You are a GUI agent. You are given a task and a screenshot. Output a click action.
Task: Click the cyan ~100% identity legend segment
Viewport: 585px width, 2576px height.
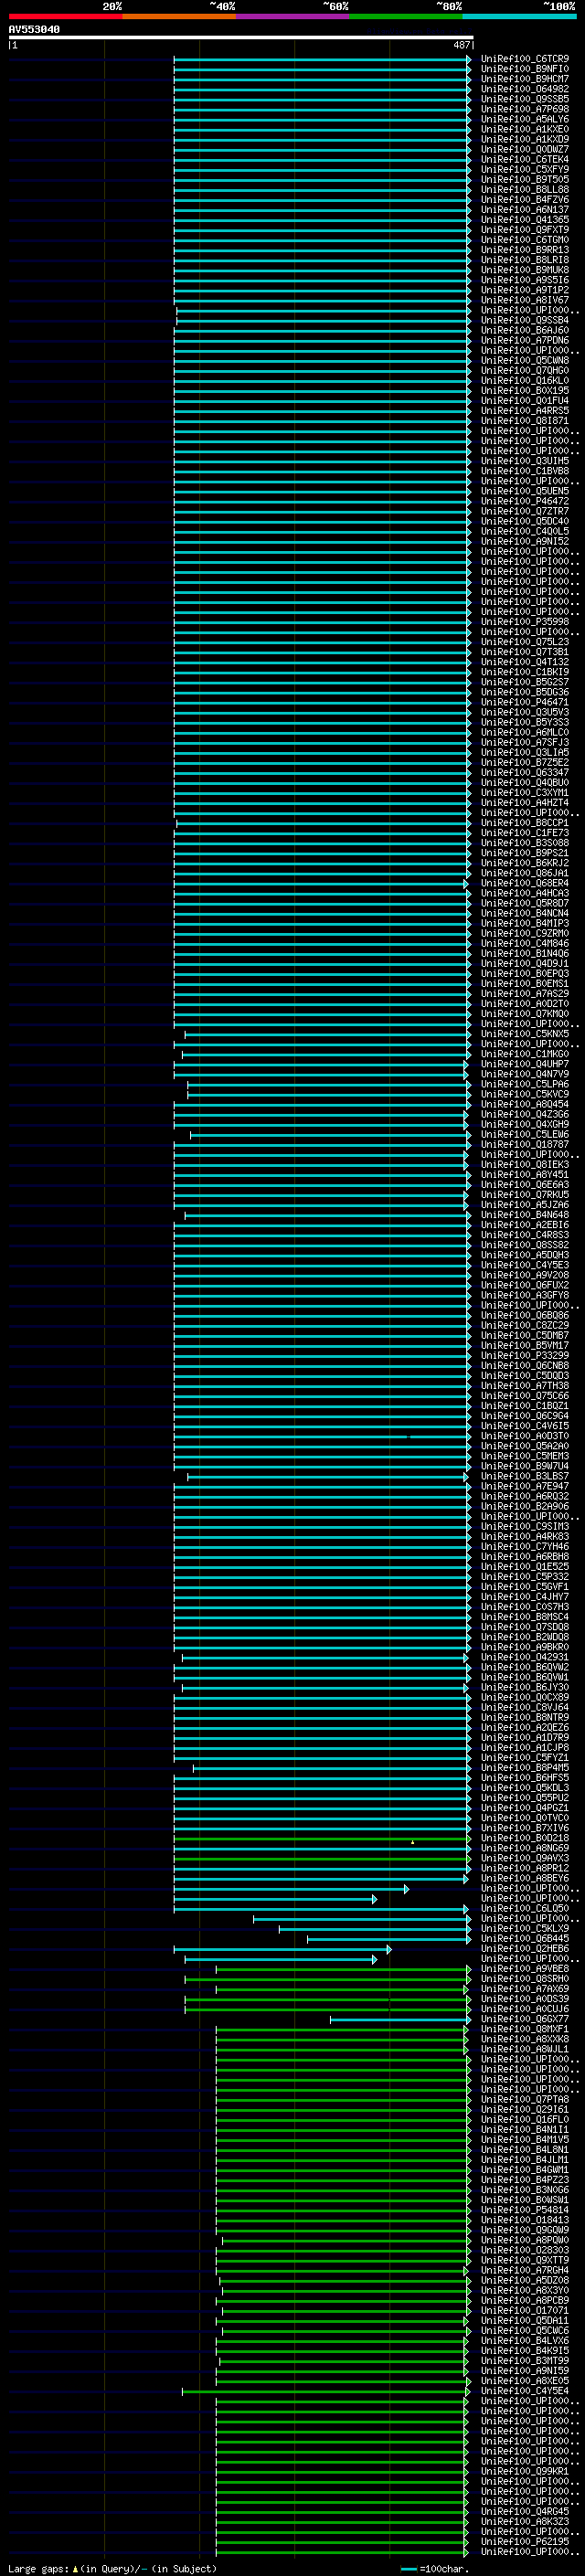pyautogui.click(x=519, y=17)
